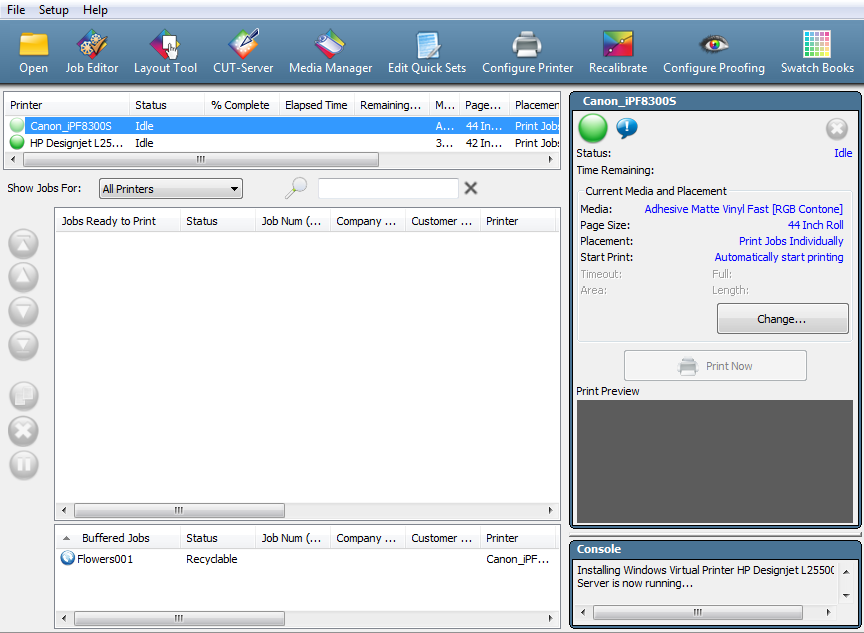Open the Swatch Books

817,52
